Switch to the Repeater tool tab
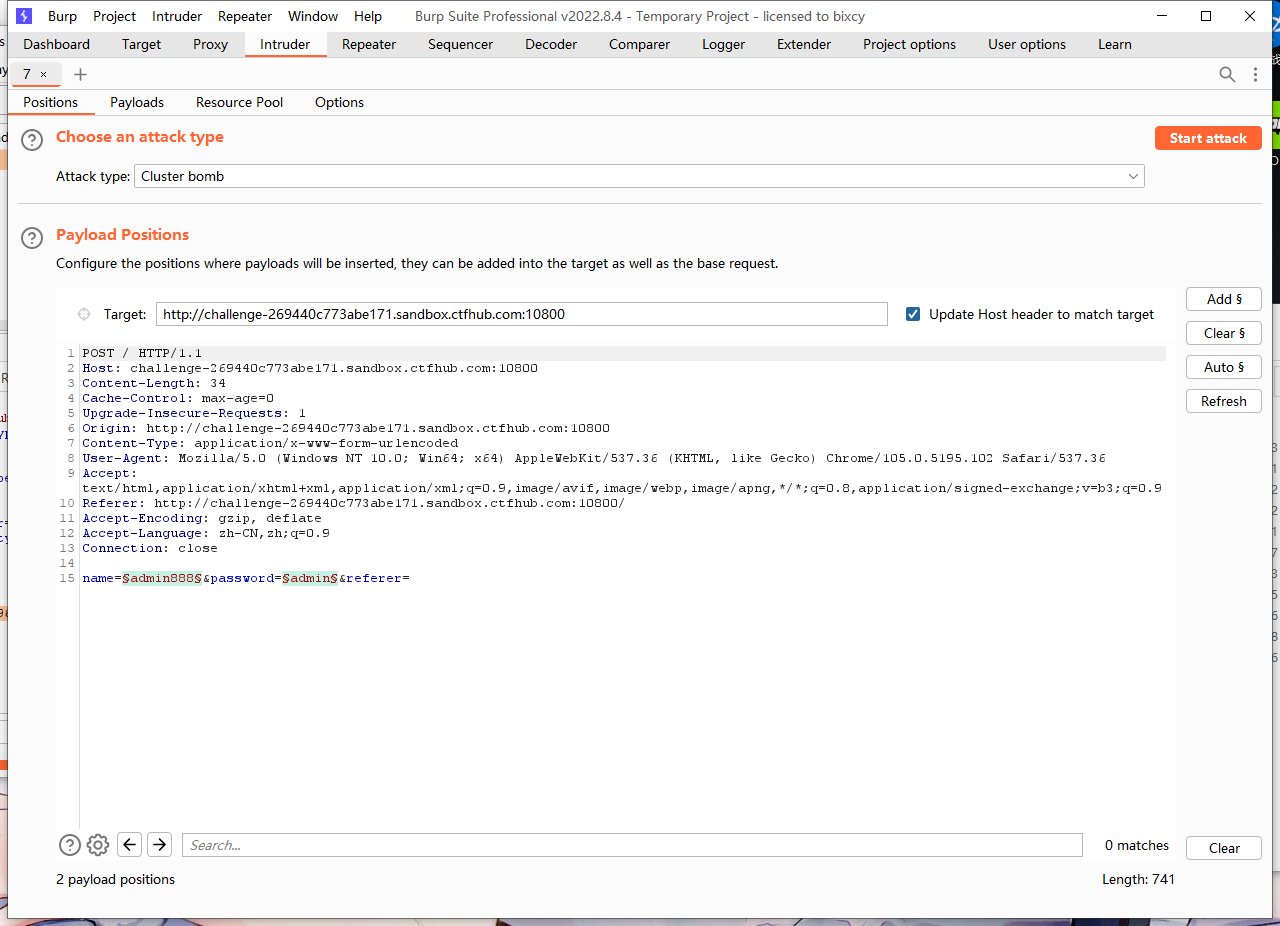The width and height of the screenshot is (1280, 926). (x=369, y=44)
